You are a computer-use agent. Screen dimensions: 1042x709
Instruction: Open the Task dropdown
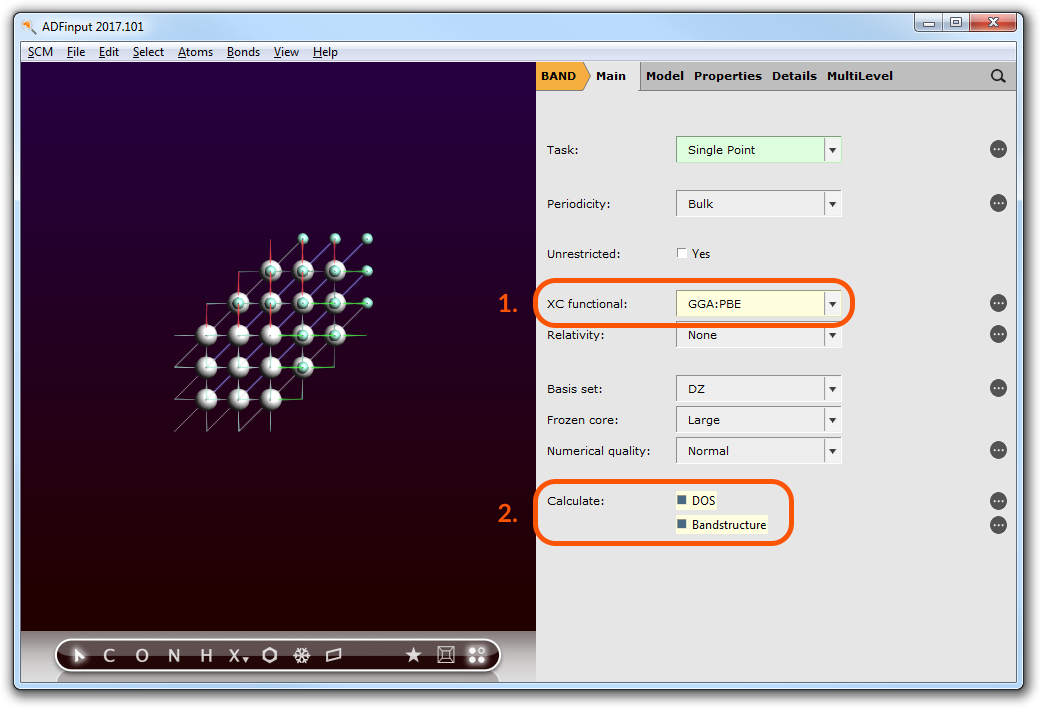[x=831, y=150]
